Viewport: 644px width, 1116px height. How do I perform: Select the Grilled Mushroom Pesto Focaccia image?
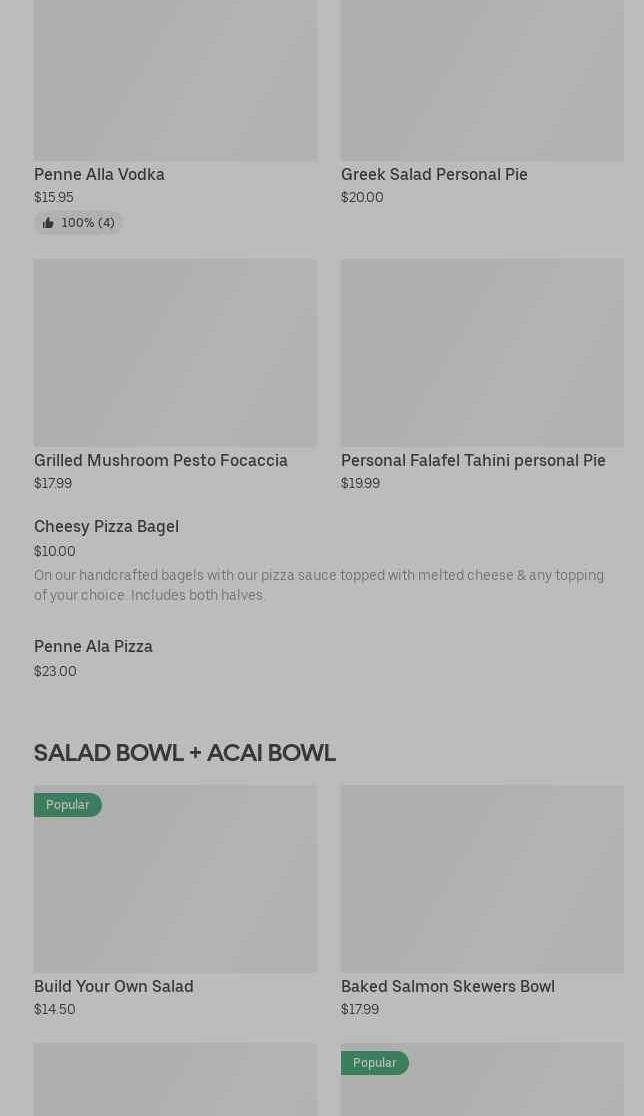[x=175, y=352]
